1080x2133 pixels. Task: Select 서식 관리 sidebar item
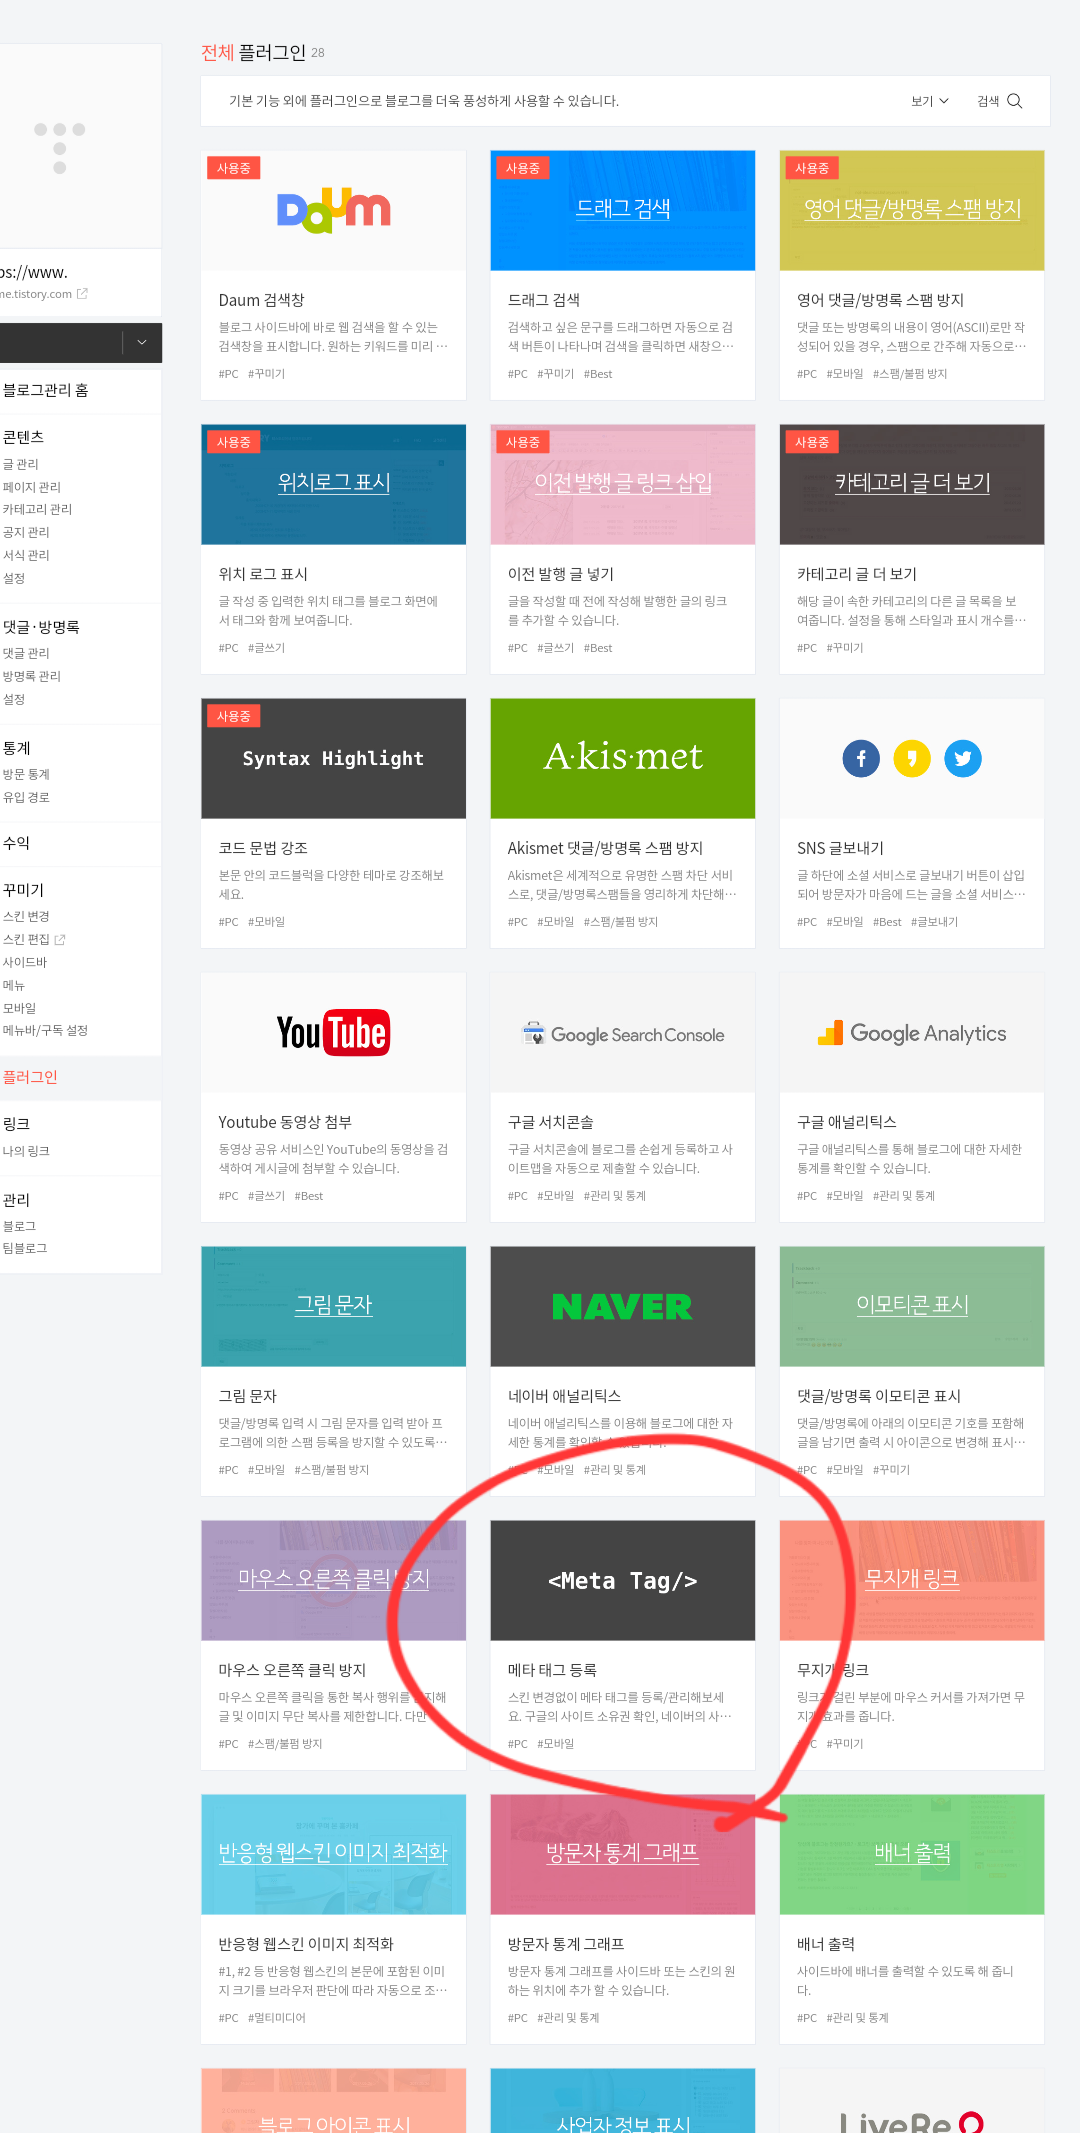point(26,555)
